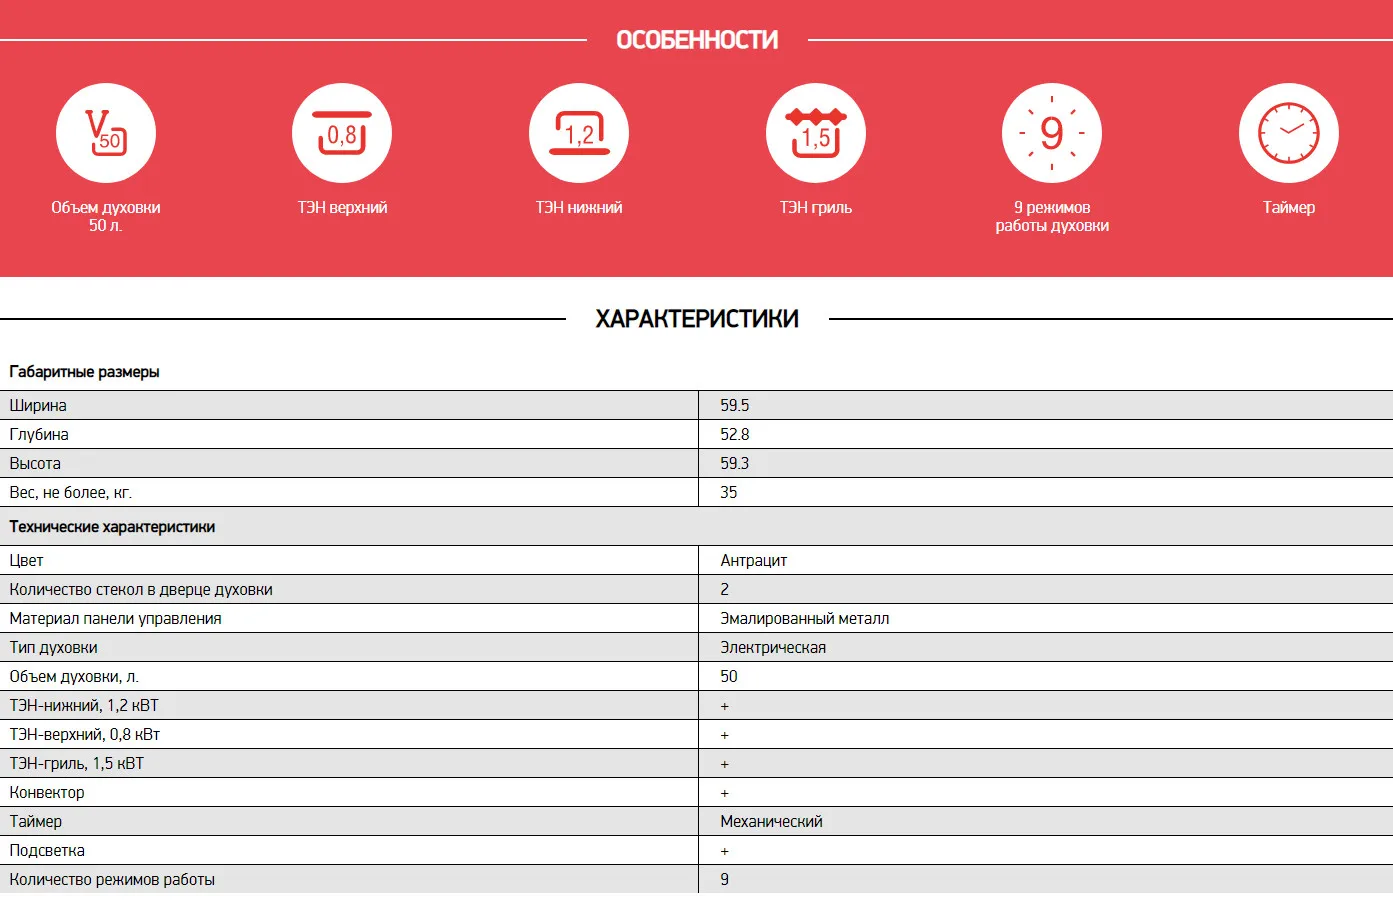Click the value 'Эмалированный металл'
The height and width of the screenshot is (916, 1393).
pyautogui.click(x=805, y=618)
